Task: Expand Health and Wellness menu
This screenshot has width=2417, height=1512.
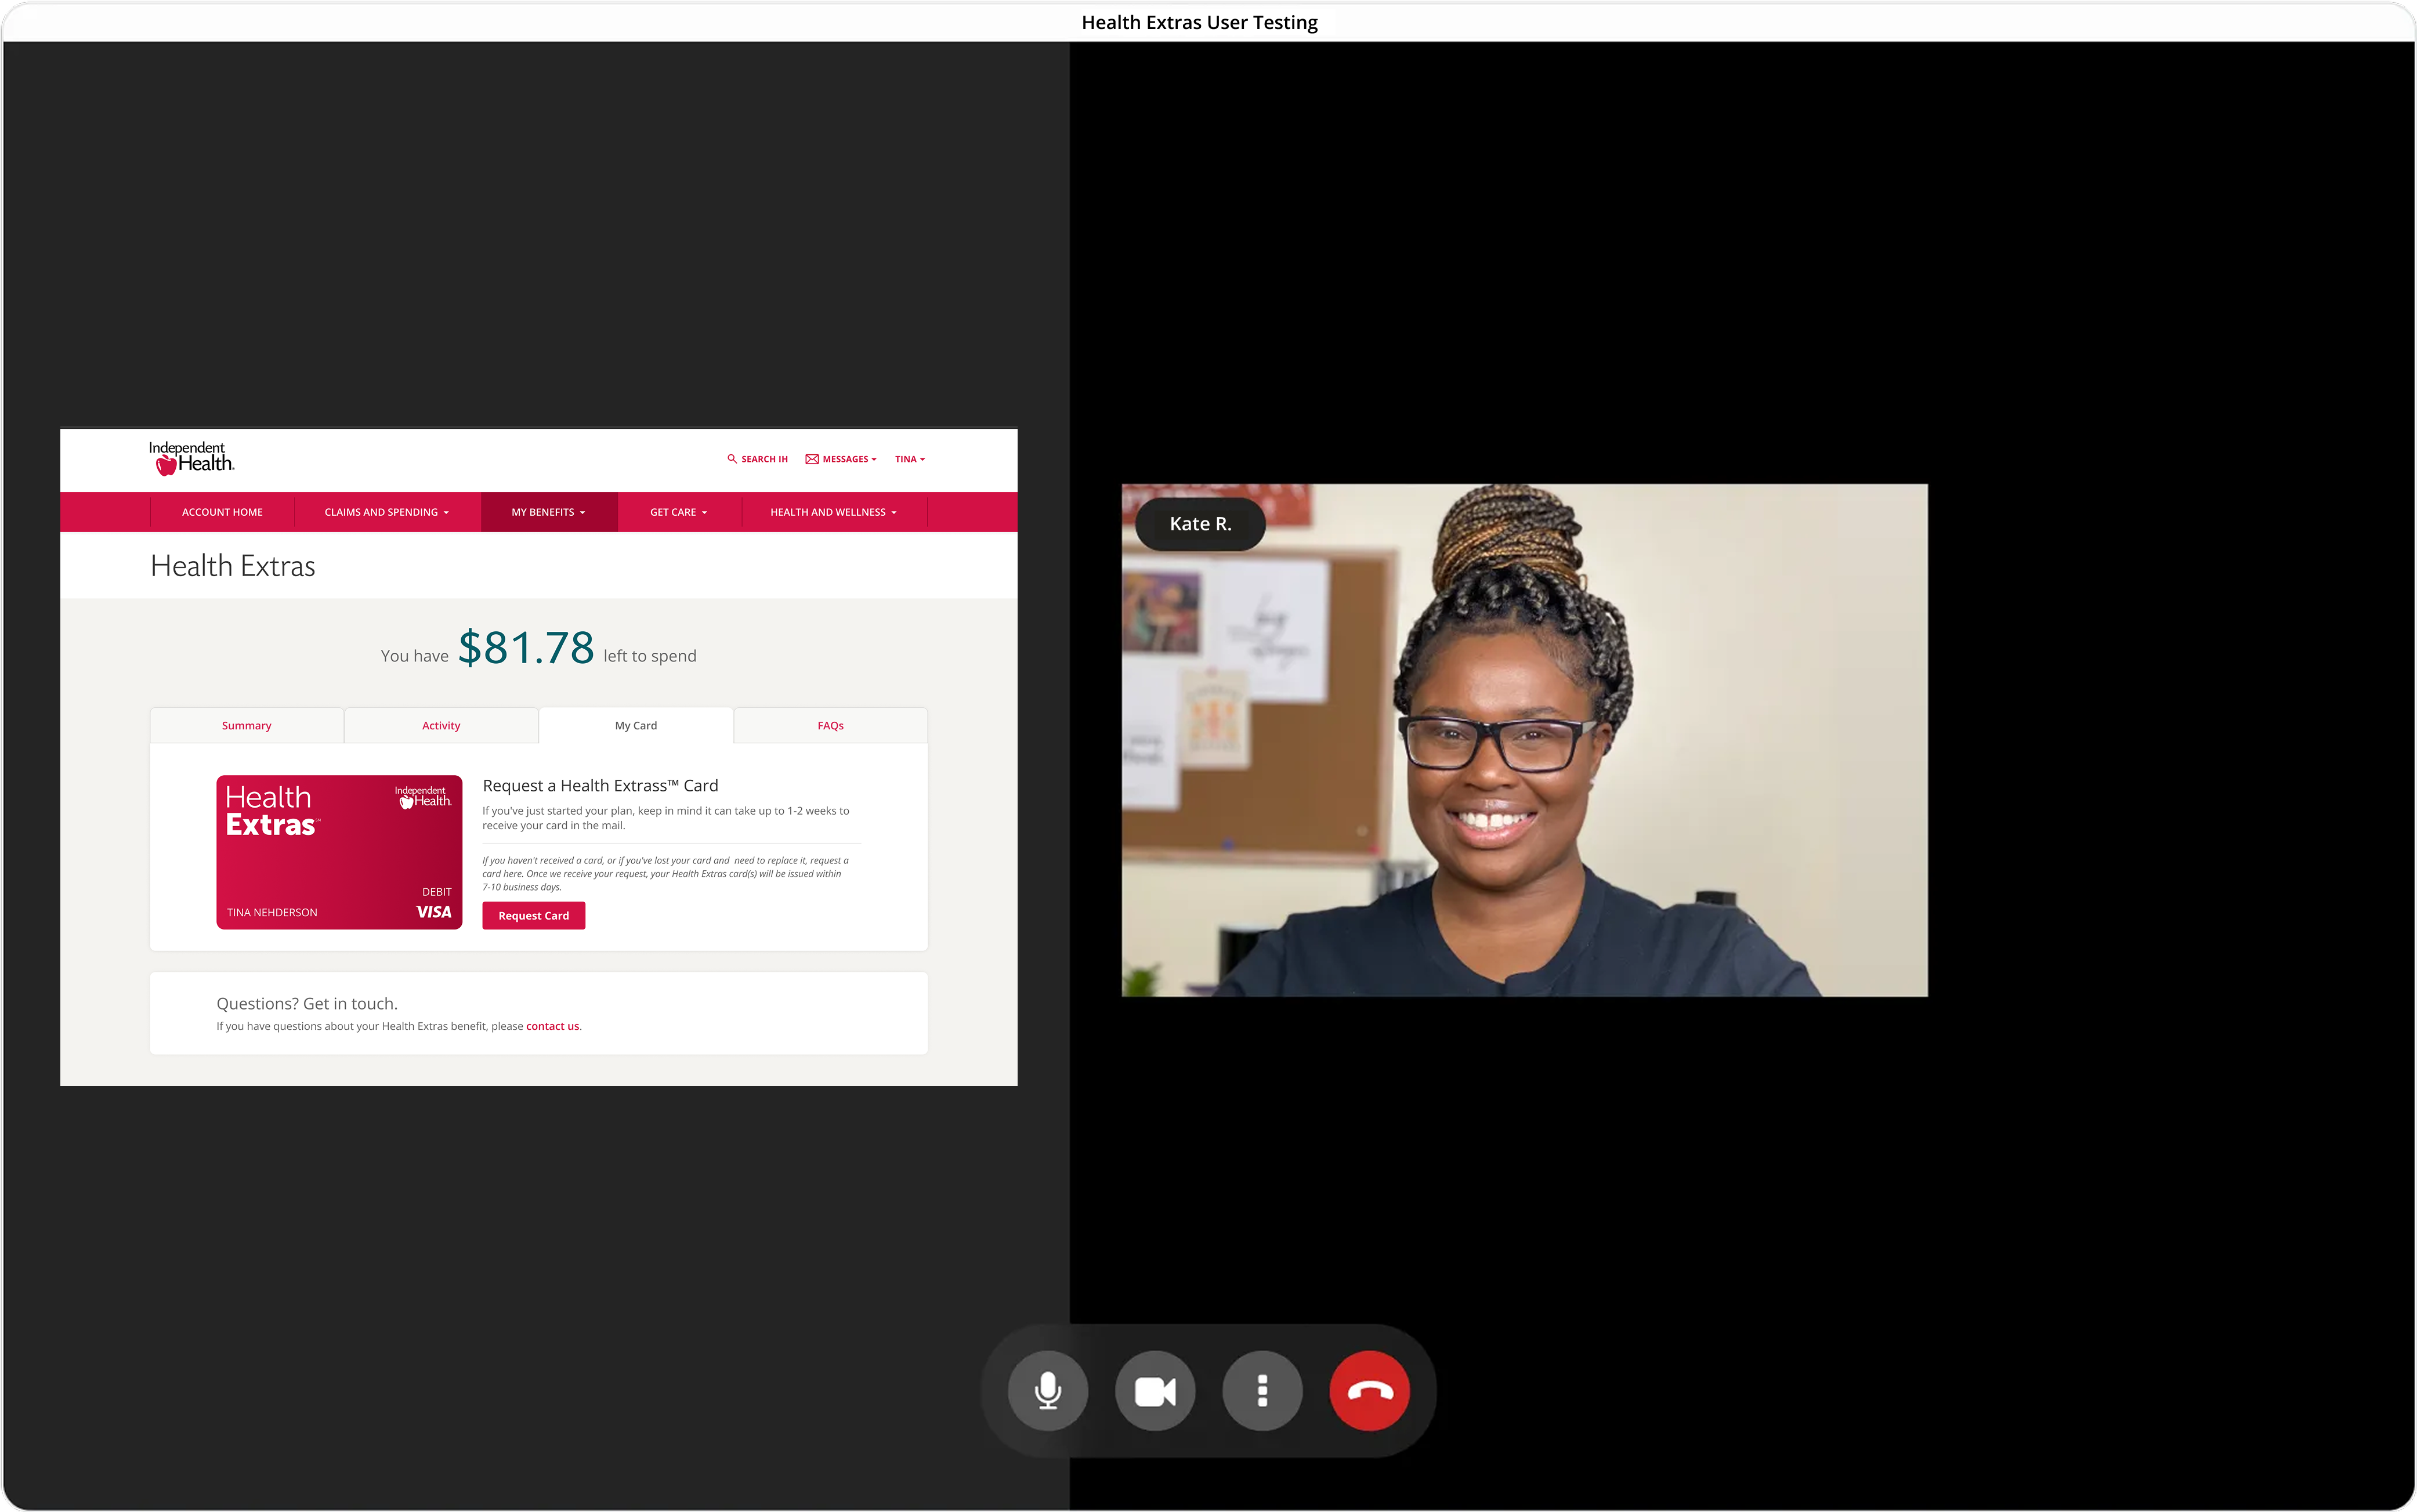Action: pyautogui.click(x=833, y=512)
